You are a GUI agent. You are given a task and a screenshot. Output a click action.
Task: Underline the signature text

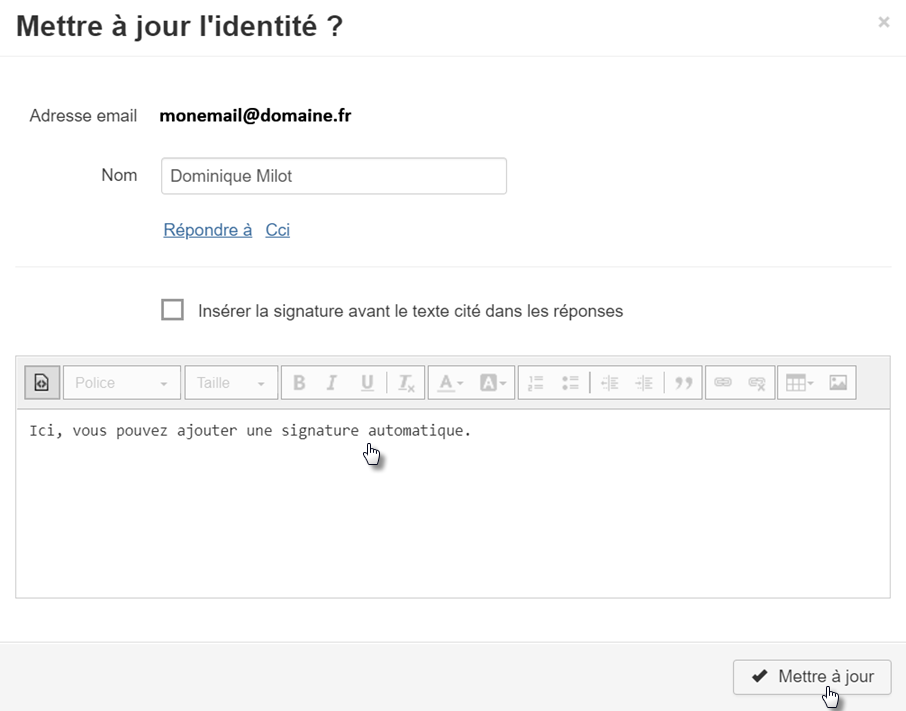click(367, 383)
